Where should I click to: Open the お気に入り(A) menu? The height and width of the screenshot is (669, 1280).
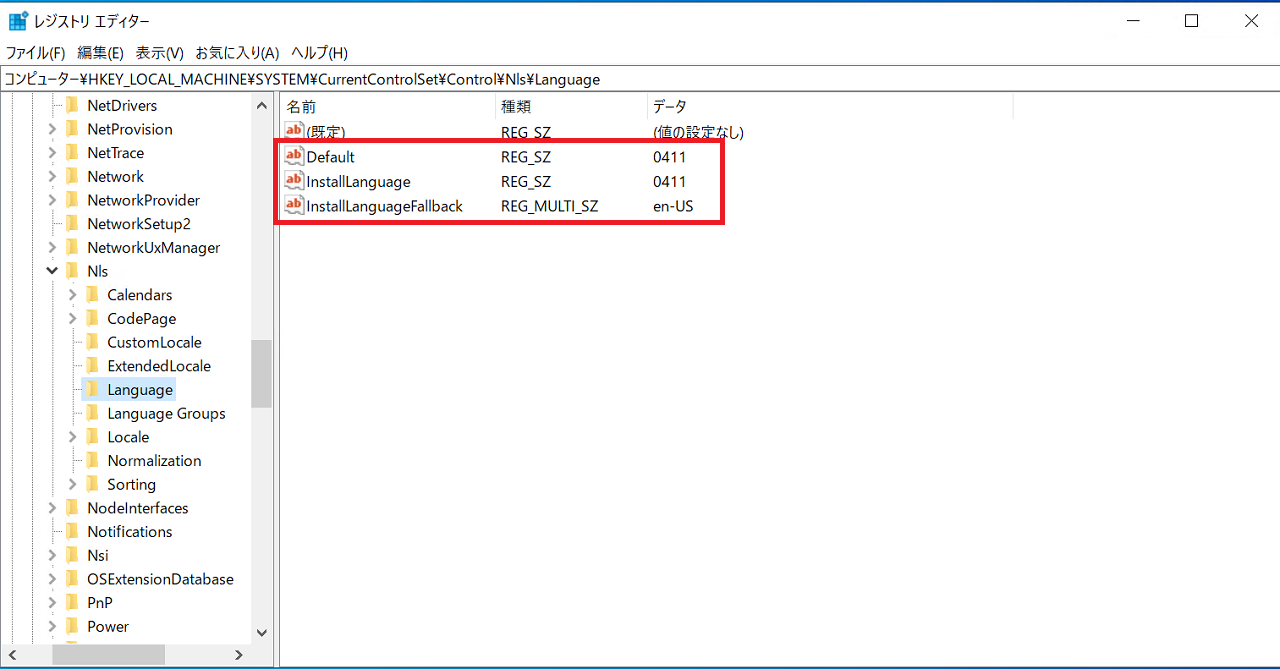pyautogui.click(x=236, y=53)
